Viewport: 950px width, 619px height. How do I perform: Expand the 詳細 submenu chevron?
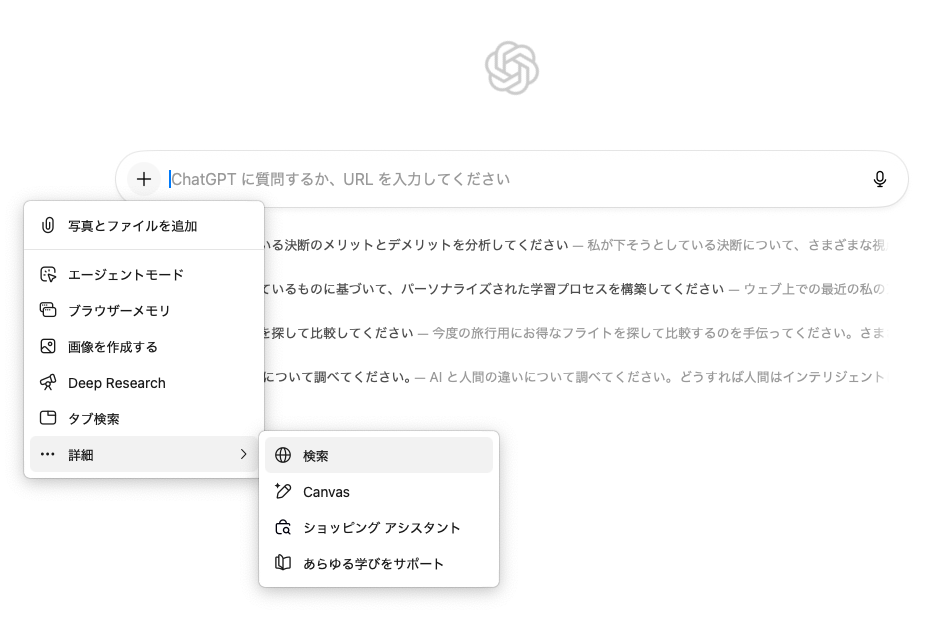click(x=243, y=455)
